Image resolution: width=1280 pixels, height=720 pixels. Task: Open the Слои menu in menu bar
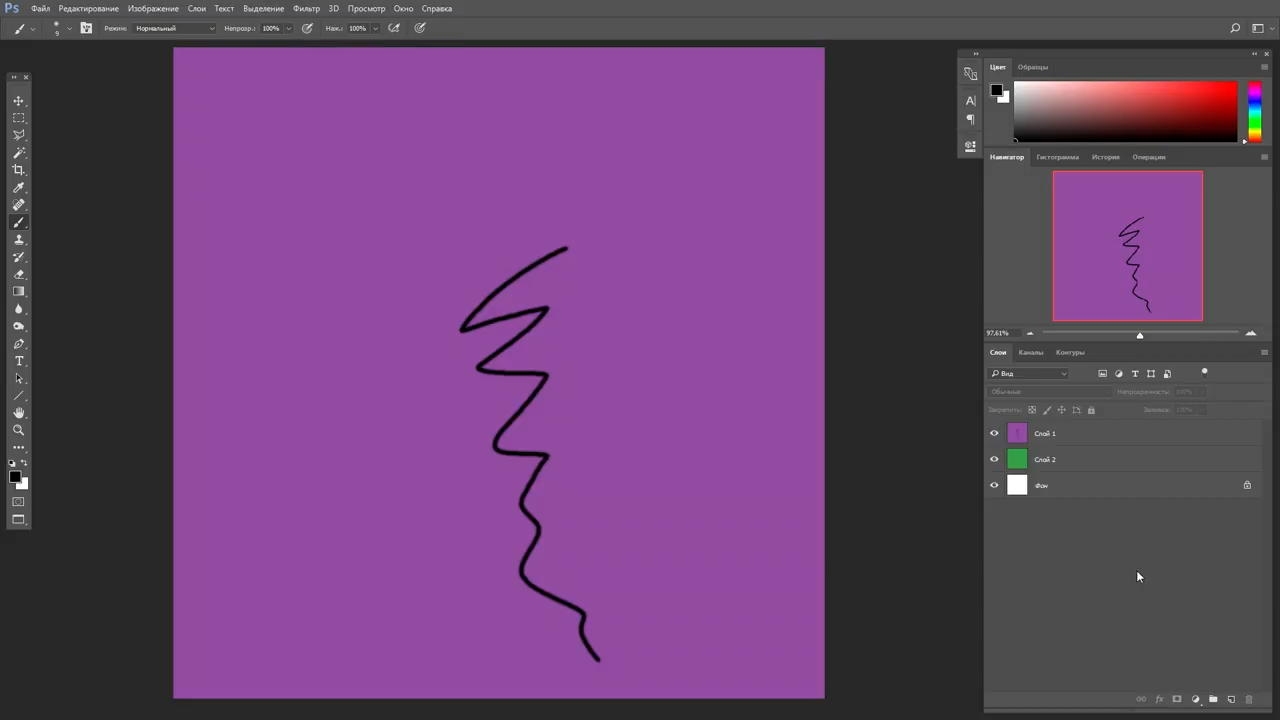(x=197, y=8)
